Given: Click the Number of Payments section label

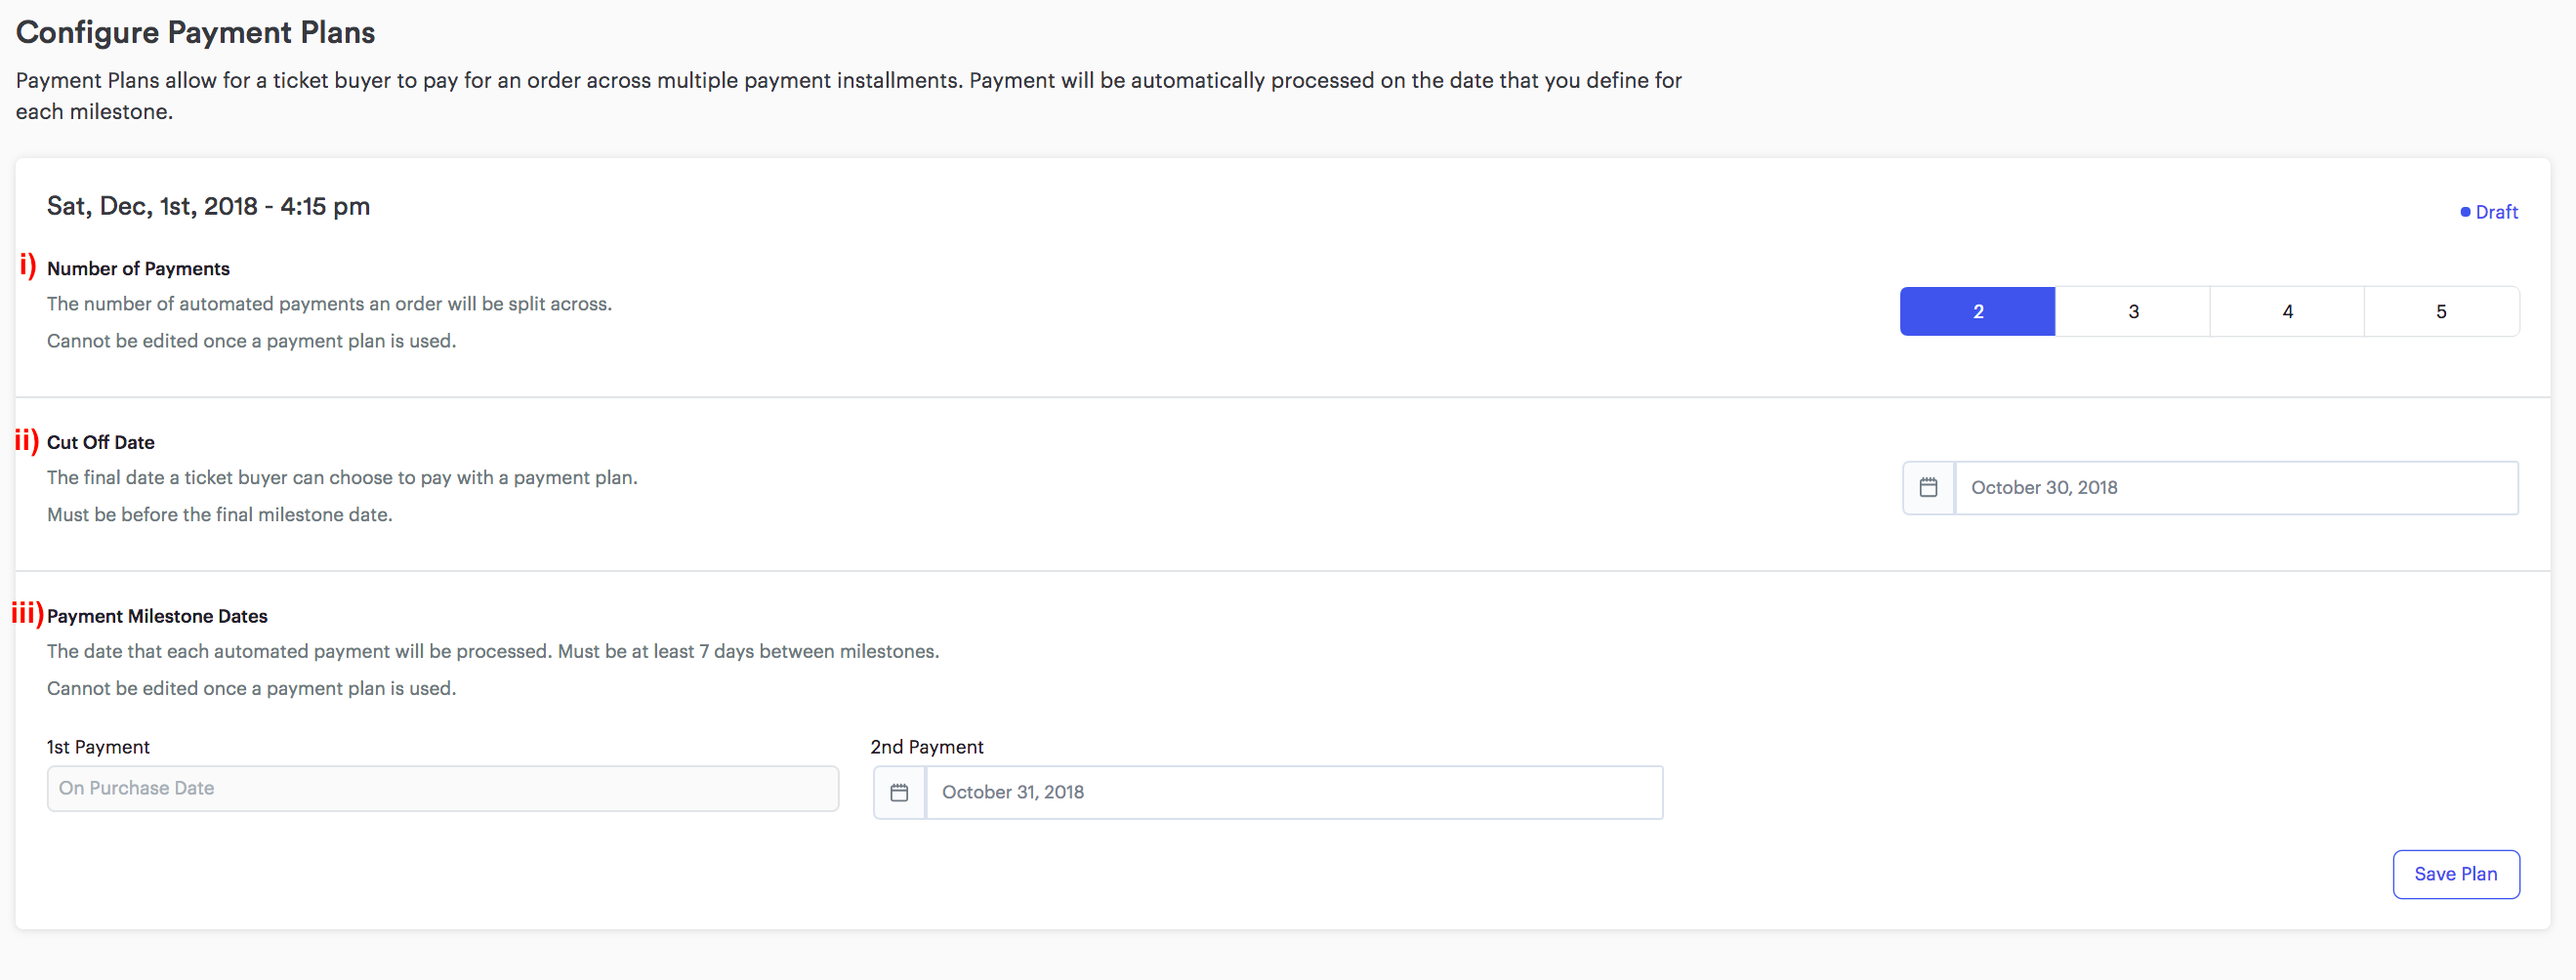Looking at the screenshot, I should [x=138, y=268].
